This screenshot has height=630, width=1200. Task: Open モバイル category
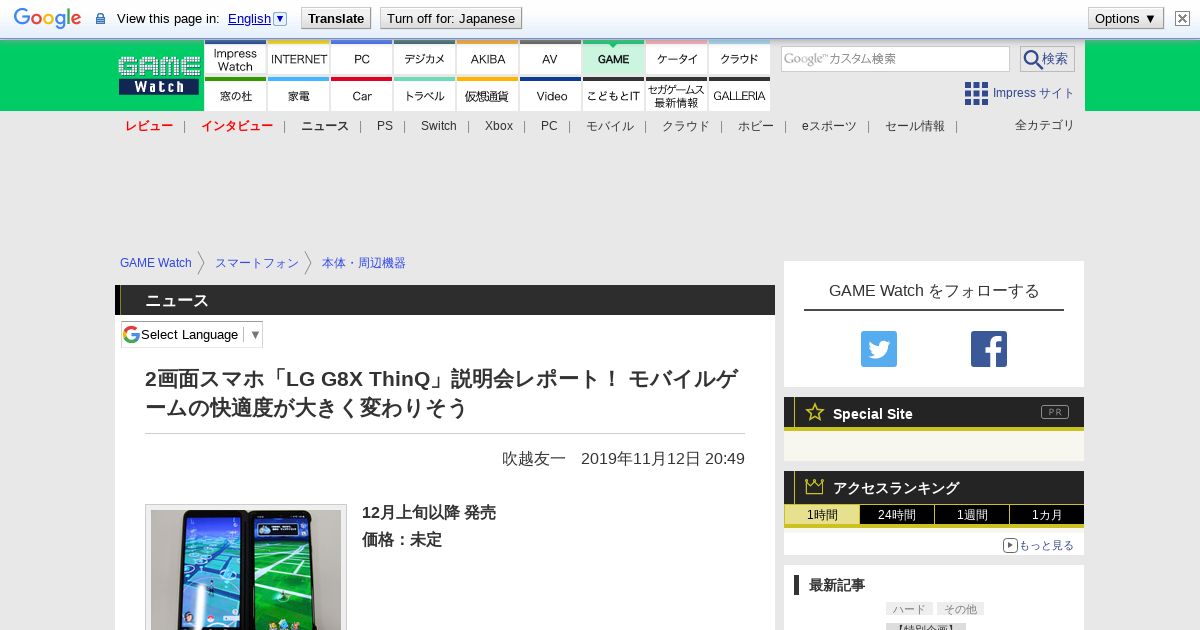pyautogui.click(x=610, y=126)
